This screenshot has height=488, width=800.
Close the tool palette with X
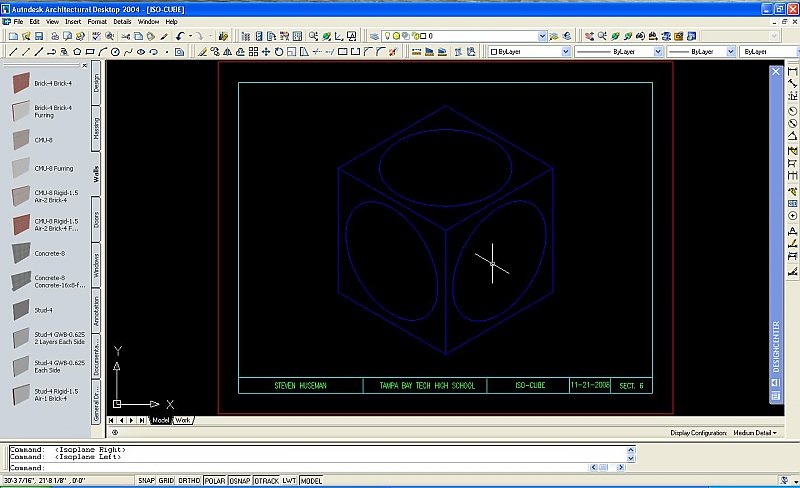coord(85,65)
